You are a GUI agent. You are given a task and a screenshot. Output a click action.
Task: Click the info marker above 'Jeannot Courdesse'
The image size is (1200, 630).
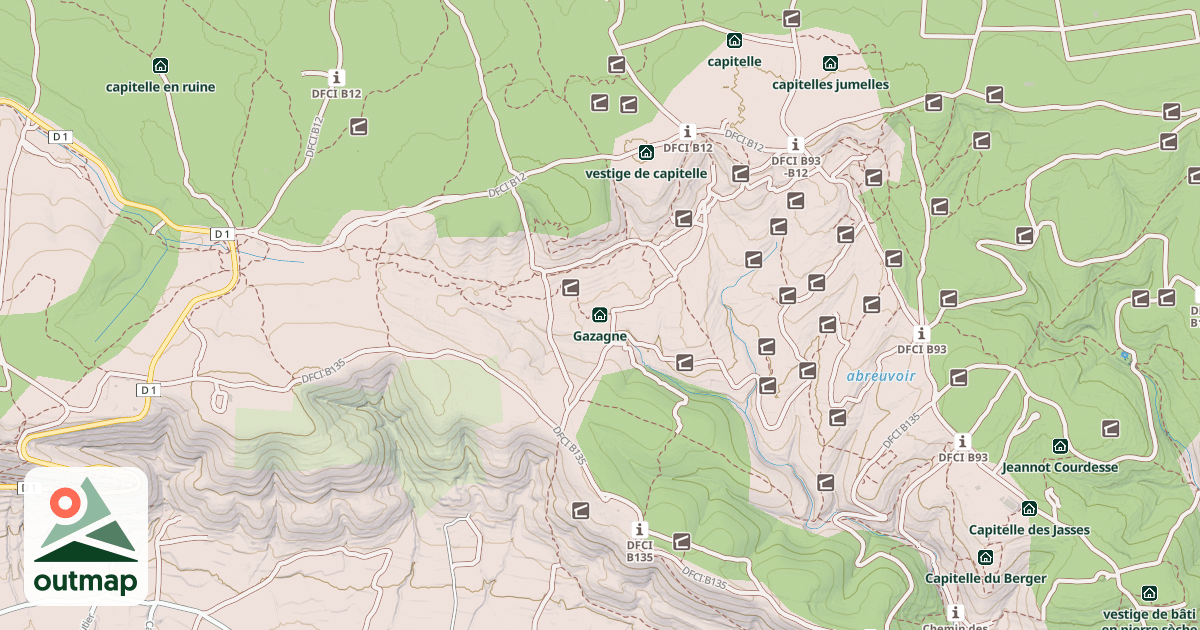tap(963, 442)
